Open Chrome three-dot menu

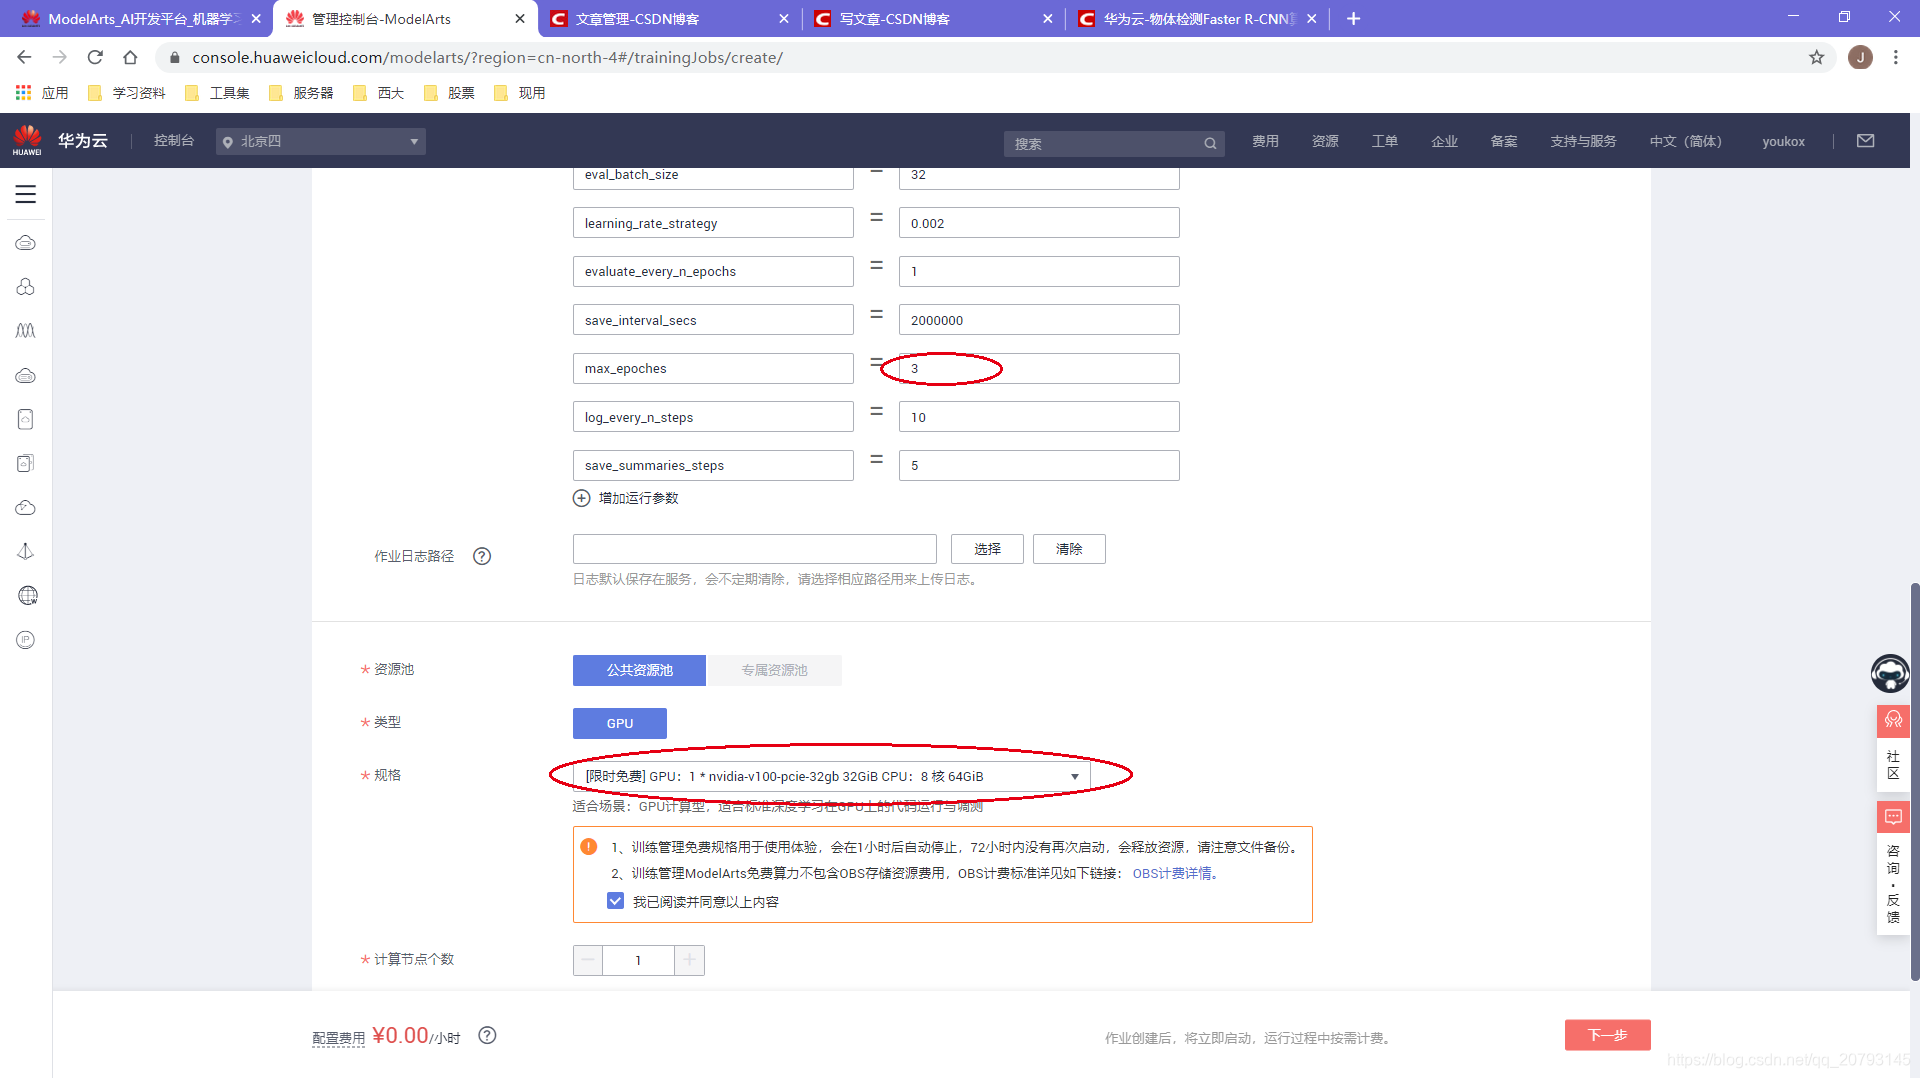(x=1895, y=57)
